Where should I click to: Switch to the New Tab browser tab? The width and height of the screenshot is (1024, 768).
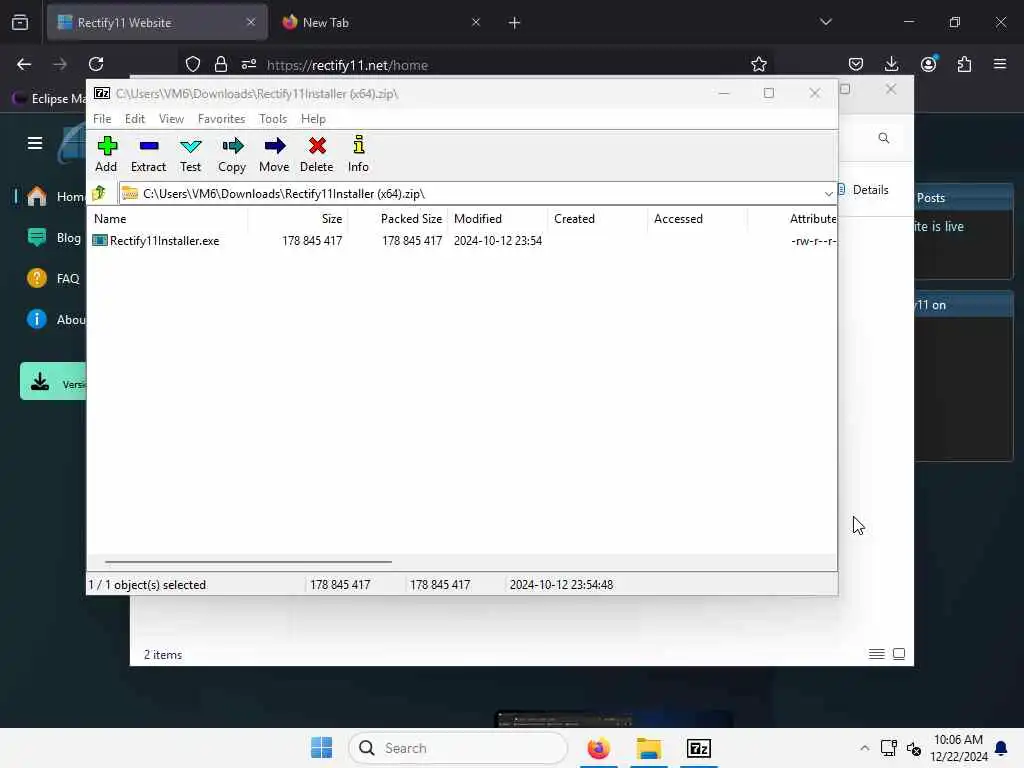pyautogui.click(x=382, y=23)
